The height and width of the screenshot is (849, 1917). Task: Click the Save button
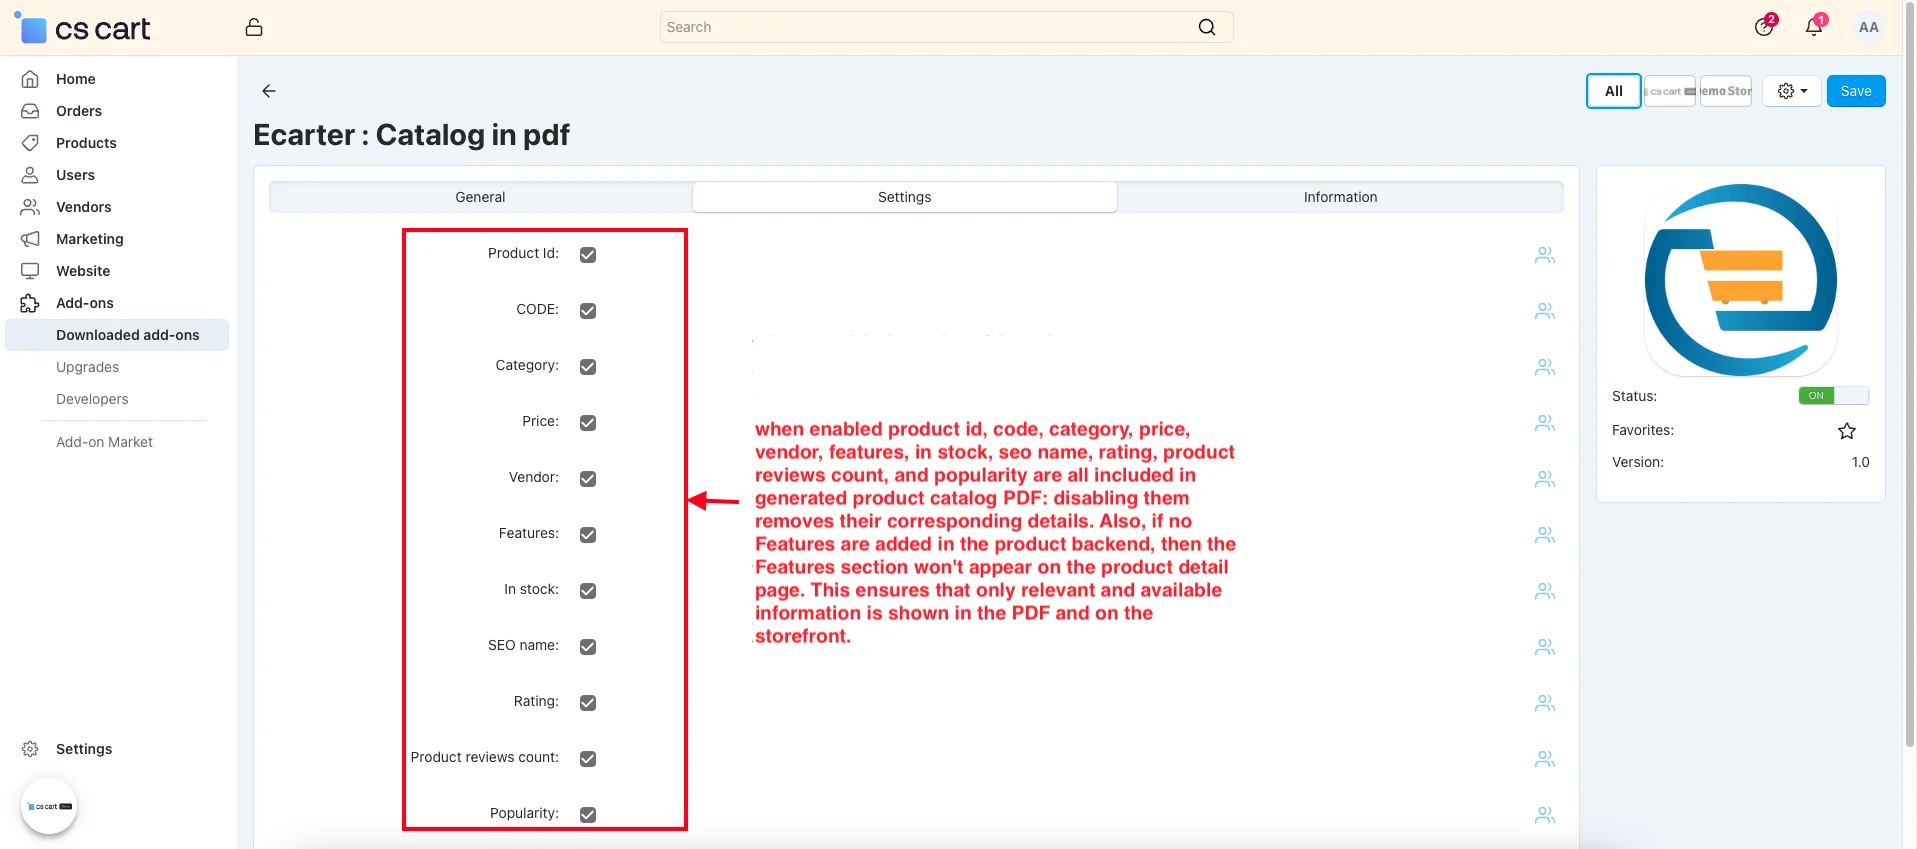[1855, 91]
